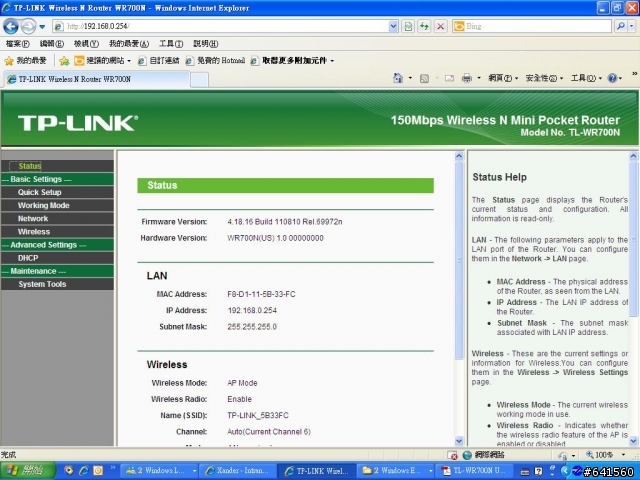640x480 pixels.
Task: Open search provider dropdown arrow
Action: (632, 27)
